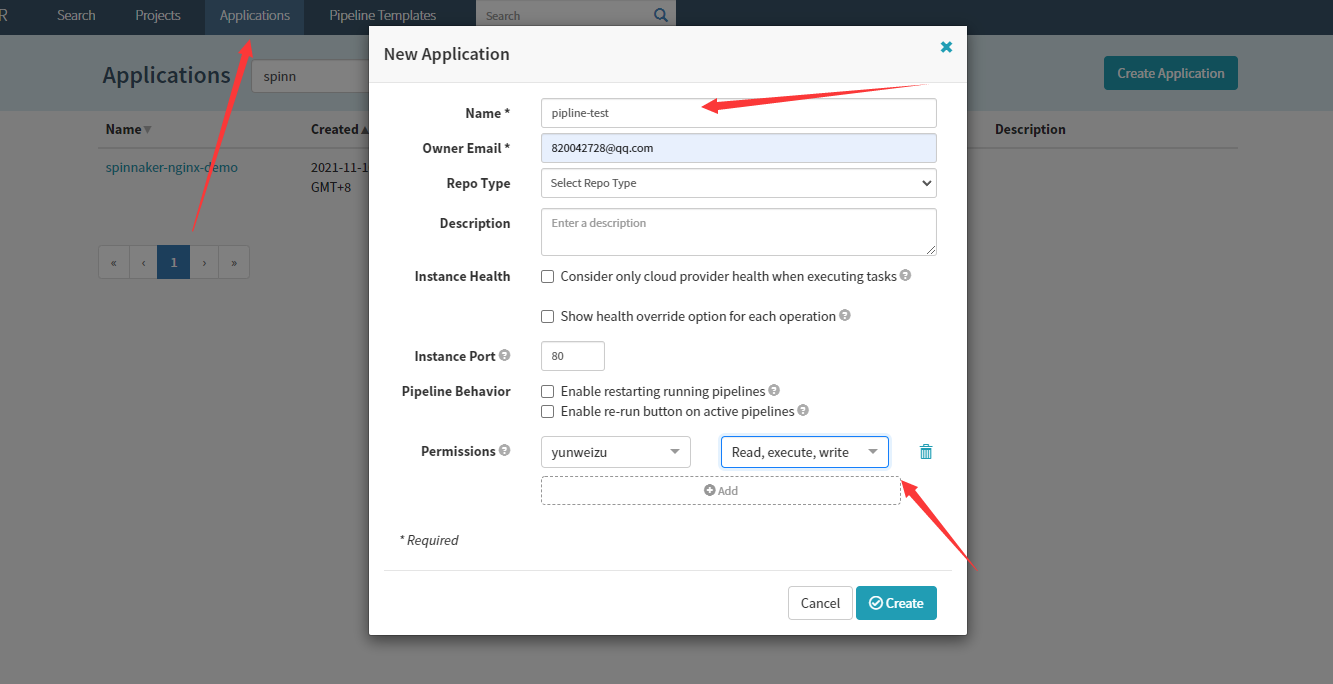Click help icon beside re-run button option
The width and height of the screenshot is (1333, 684).
tap(803, 411)
